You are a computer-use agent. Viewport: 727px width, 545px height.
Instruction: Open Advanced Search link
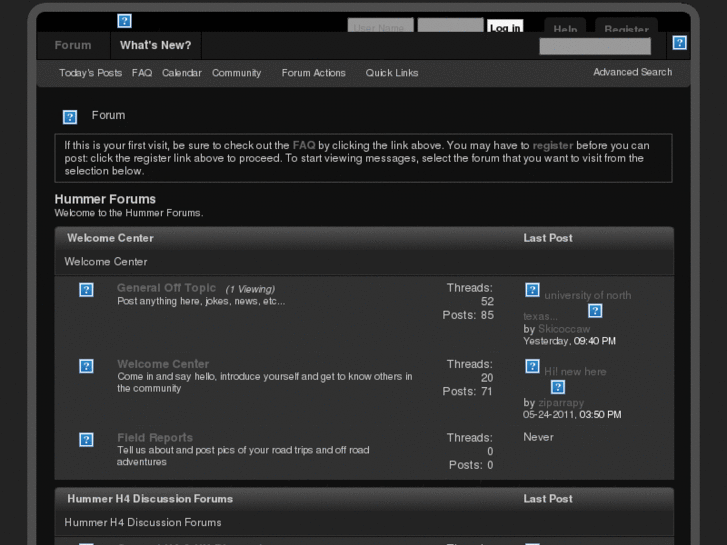(632, 72)
